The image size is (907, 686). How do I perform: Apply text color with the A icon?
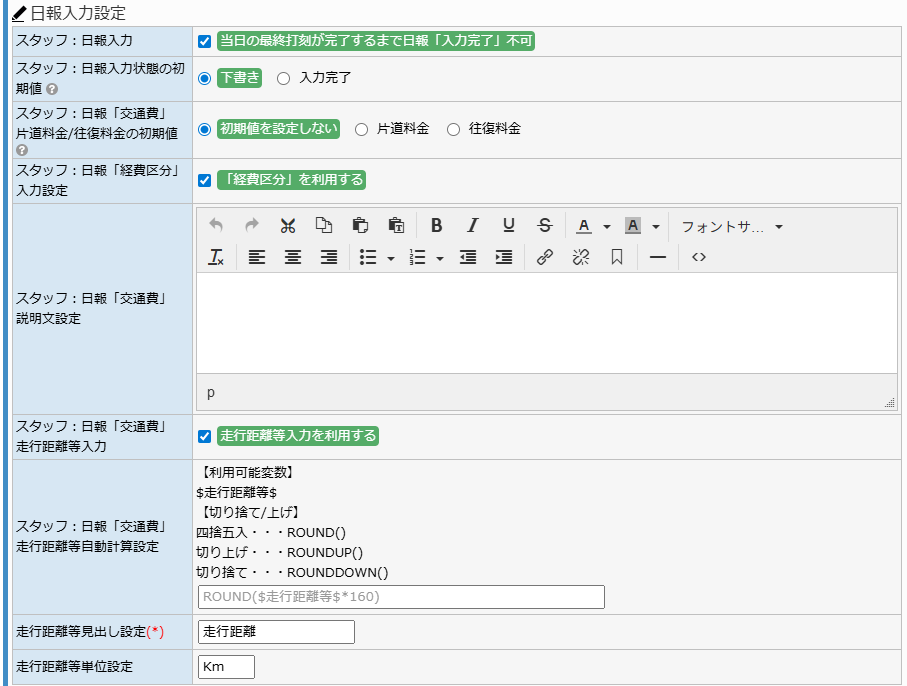(584, 226)
